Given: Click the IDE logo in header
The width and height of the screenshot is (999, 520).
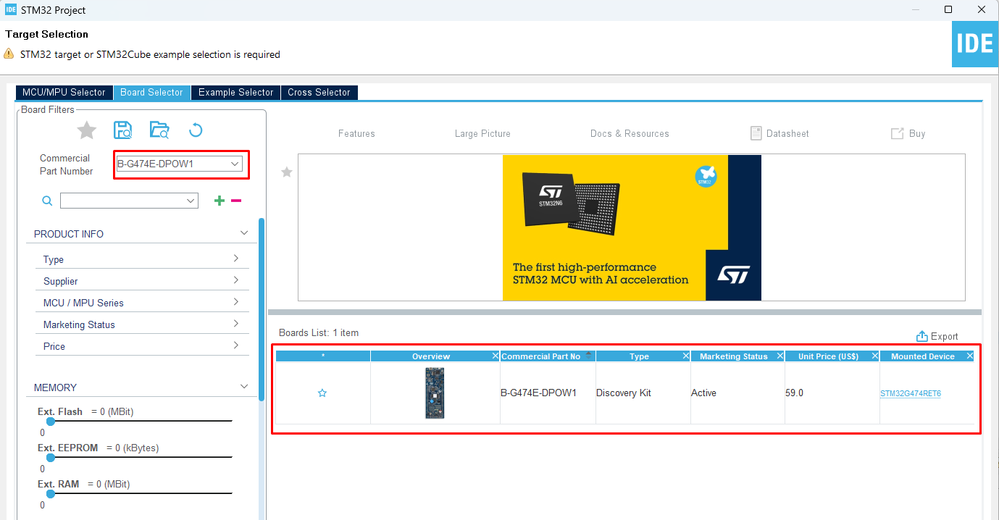Looking at the screenshot, I should point(975,44).
